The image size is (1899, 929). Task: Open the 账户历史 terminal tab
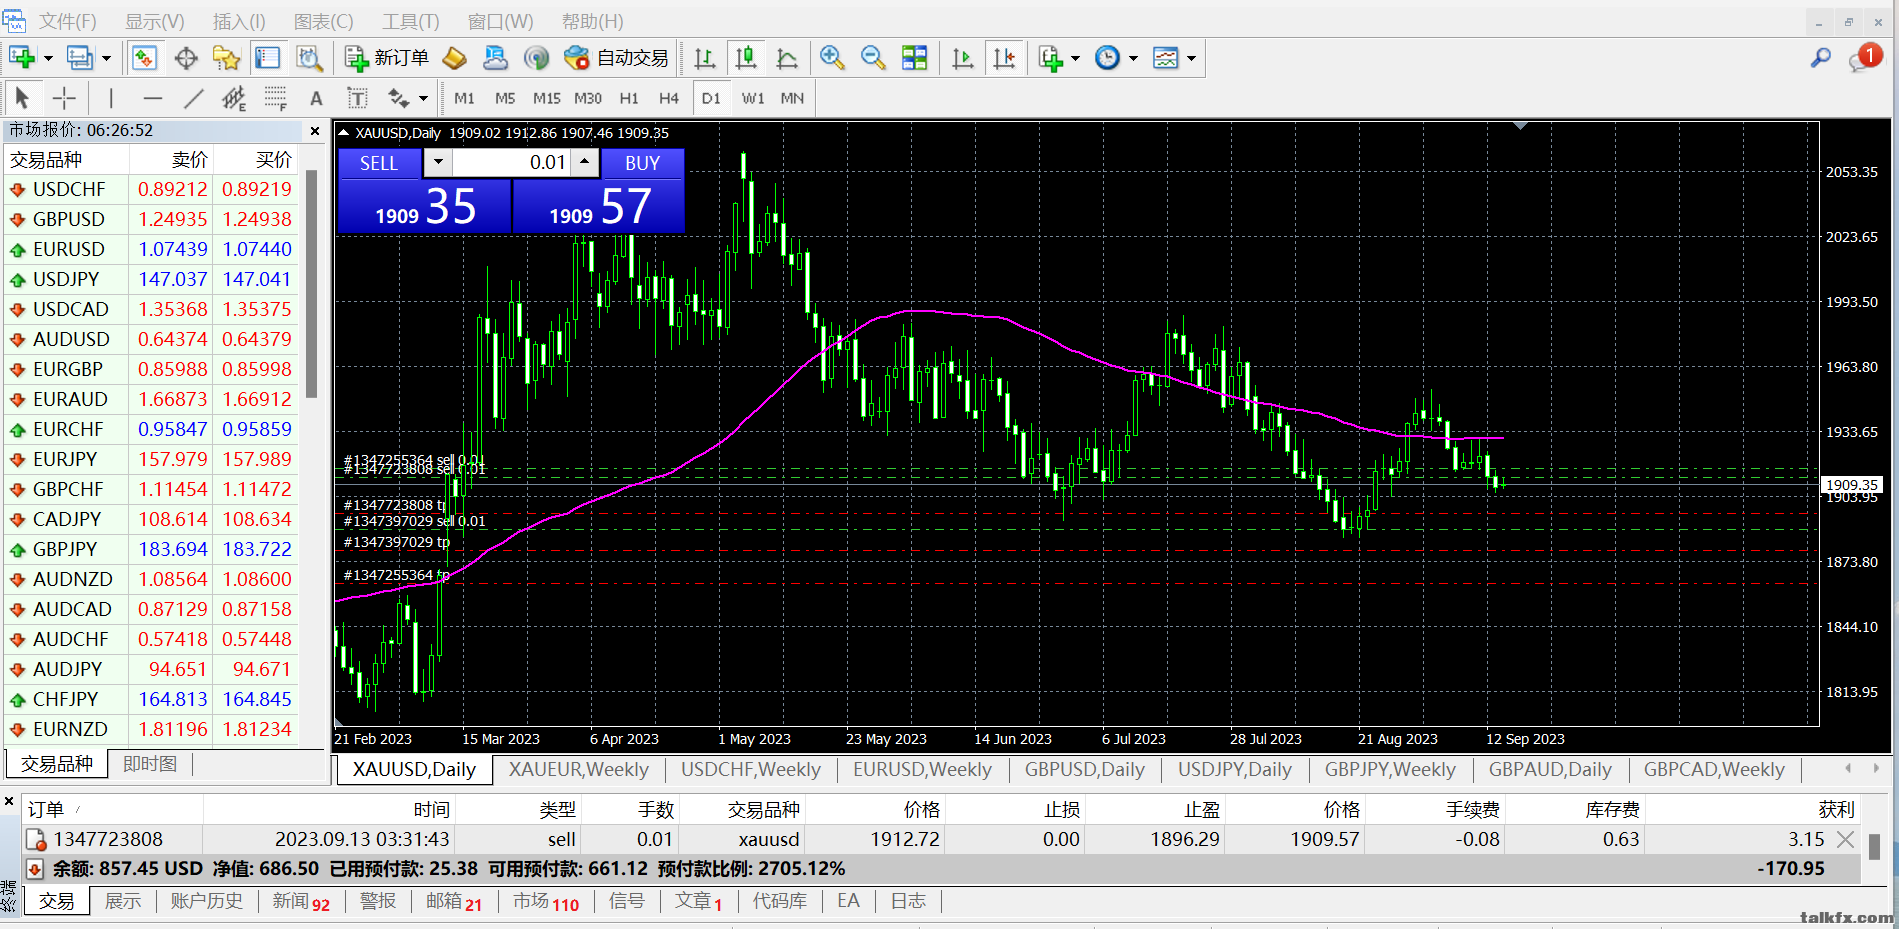point(206,901)
